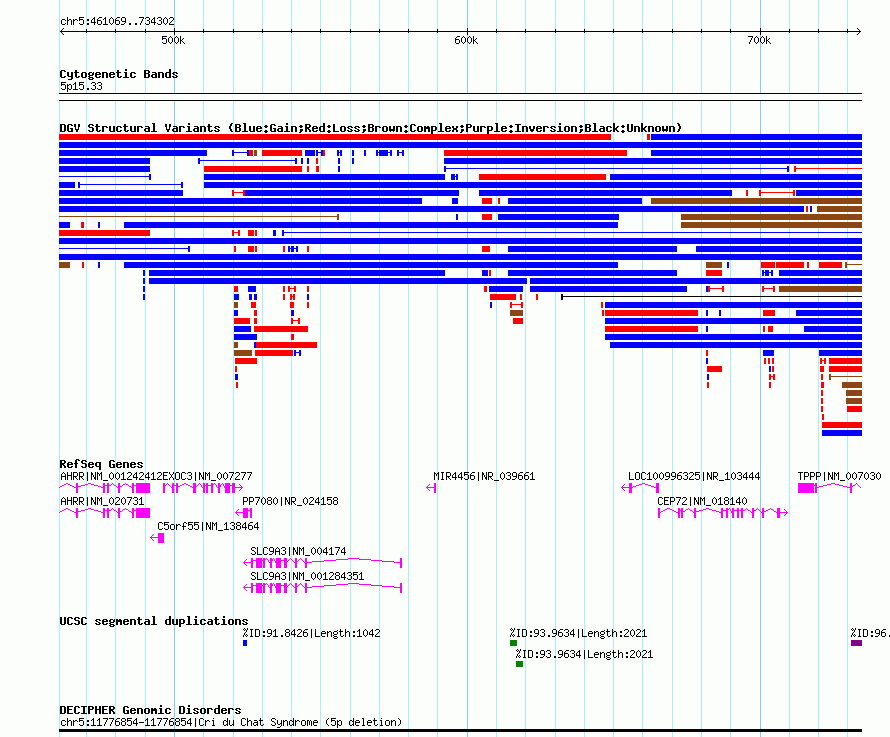890x737 pixels.
Task: Click the black unknown variant line in DGV track
Action: [x=711, y=297]
